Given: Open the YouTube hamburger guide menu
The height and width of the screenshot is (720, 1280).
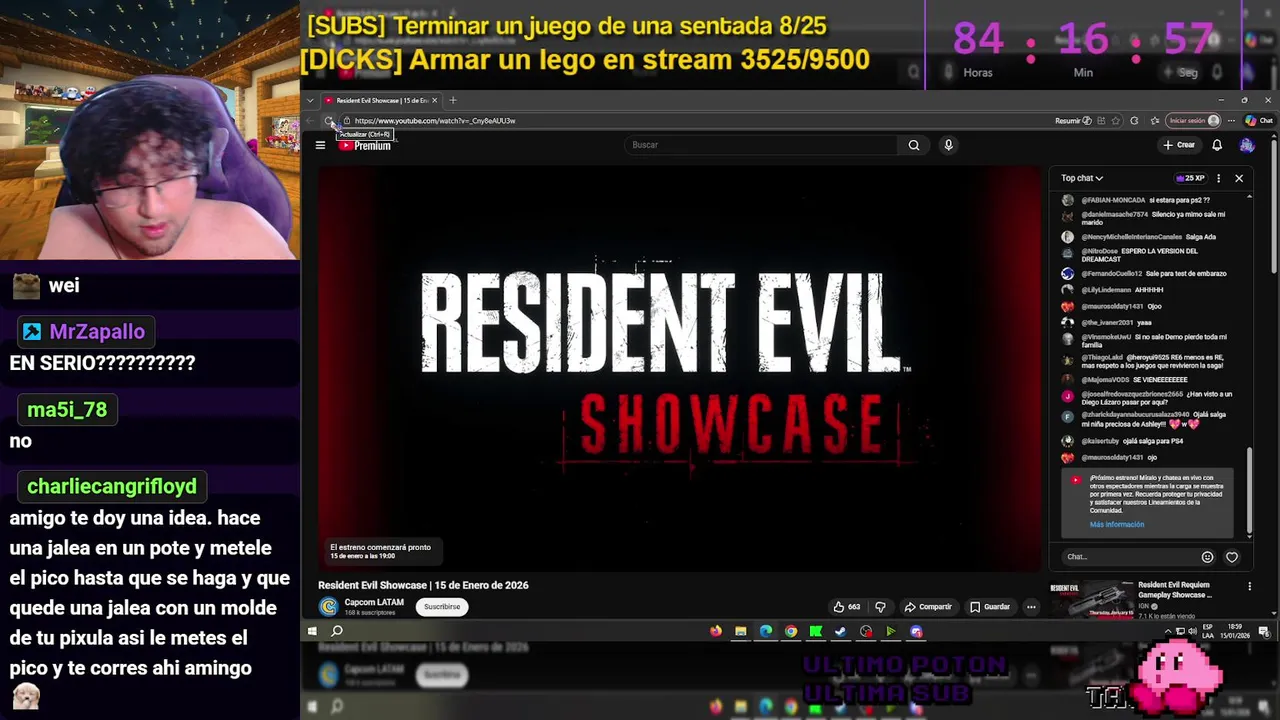Looking at the screenshot, I should coord(320,145).
